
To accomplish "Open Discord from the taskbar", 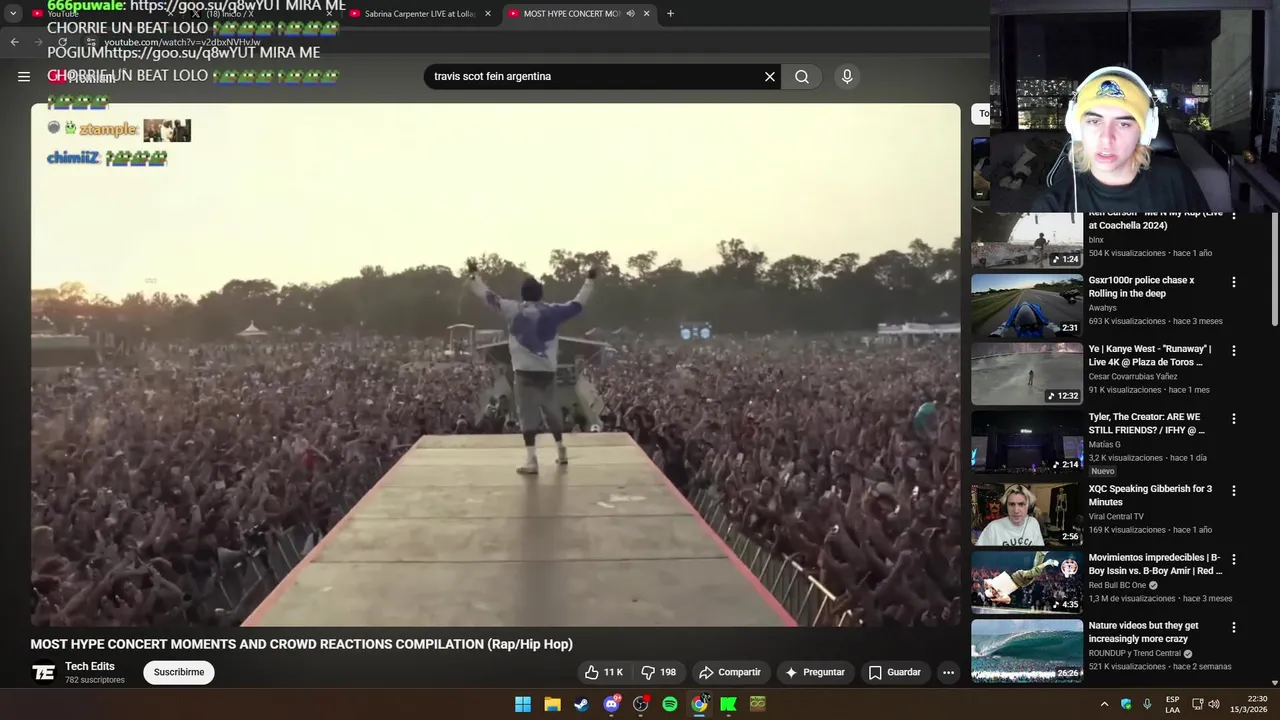I will click(x=611, y=704).
